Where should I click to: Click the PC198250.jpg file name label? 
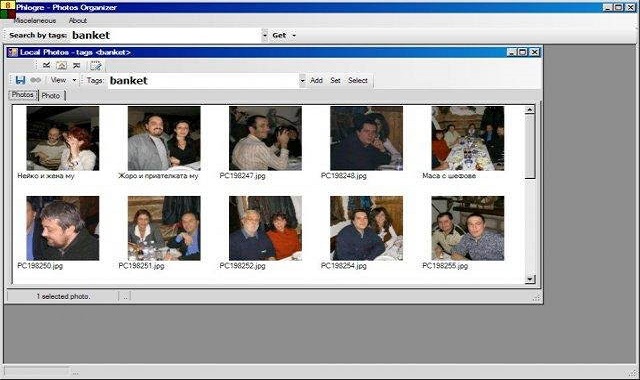pos(40,266)
